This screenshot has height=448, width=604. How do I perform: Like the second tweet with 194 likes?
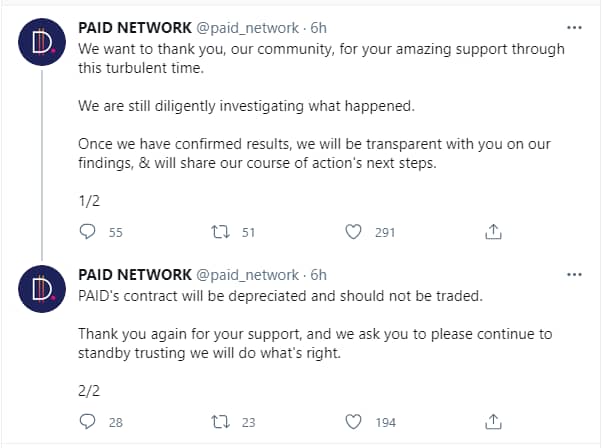[353, 422]
